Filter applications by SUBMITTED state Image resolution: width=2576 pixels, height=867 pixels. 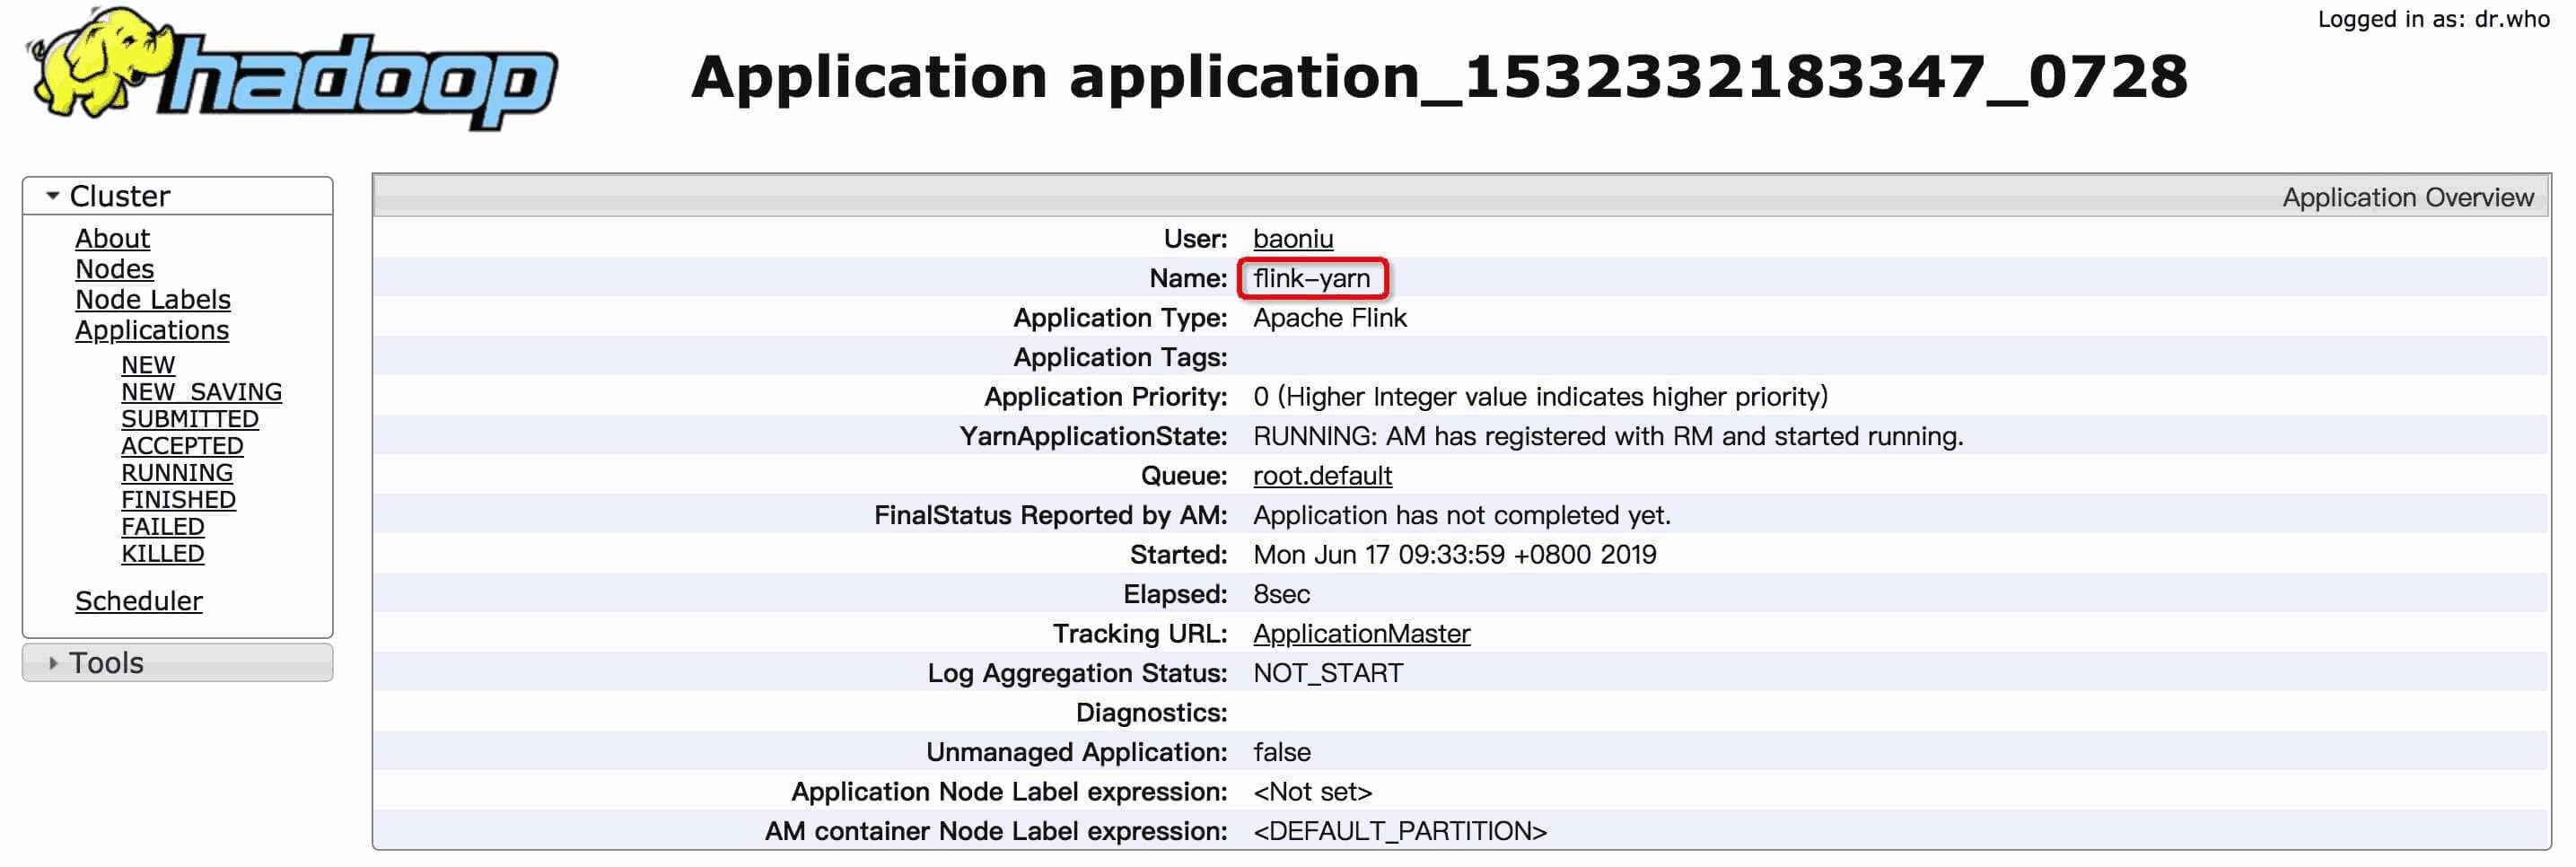(190, 419)
